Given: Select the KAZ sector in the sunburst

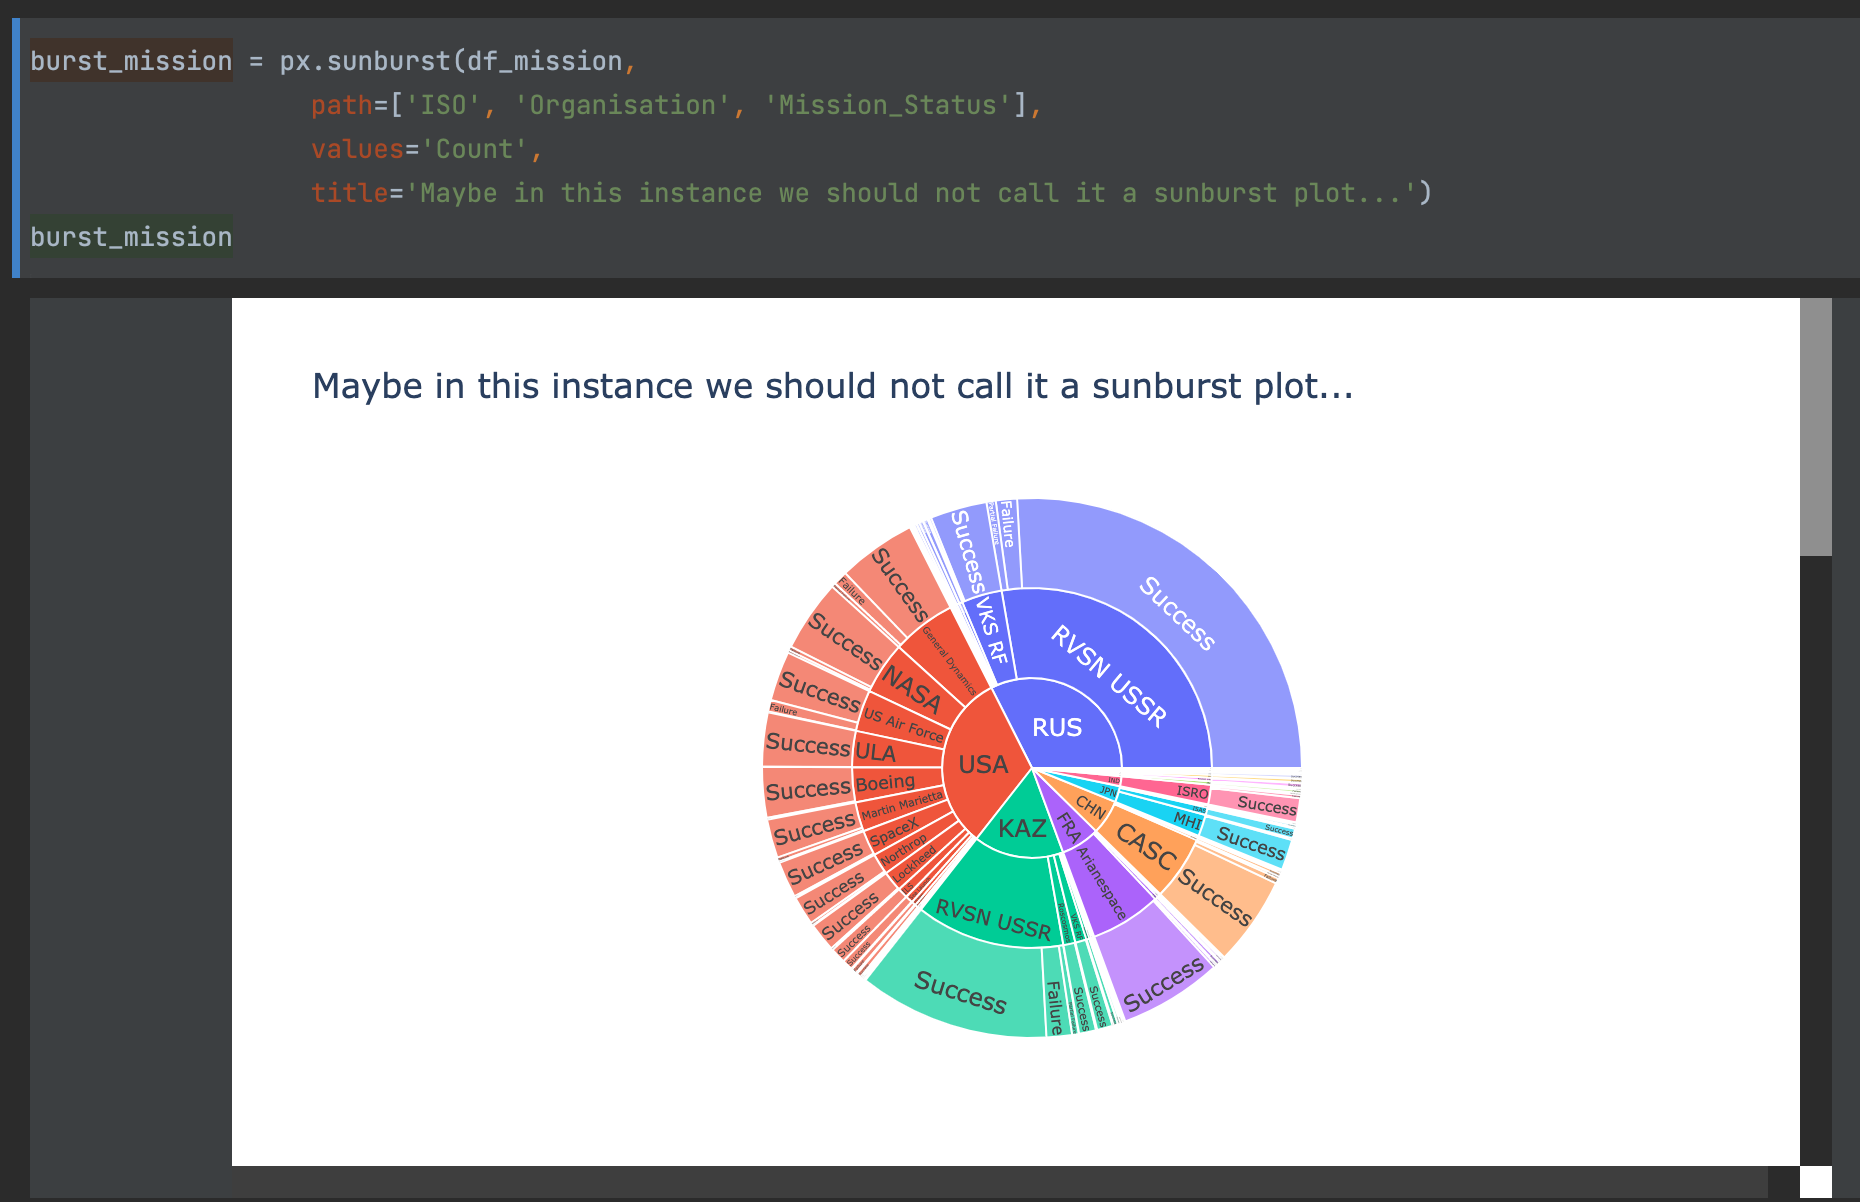Looking at the screenshot, I should click(x=1022, y=828).
